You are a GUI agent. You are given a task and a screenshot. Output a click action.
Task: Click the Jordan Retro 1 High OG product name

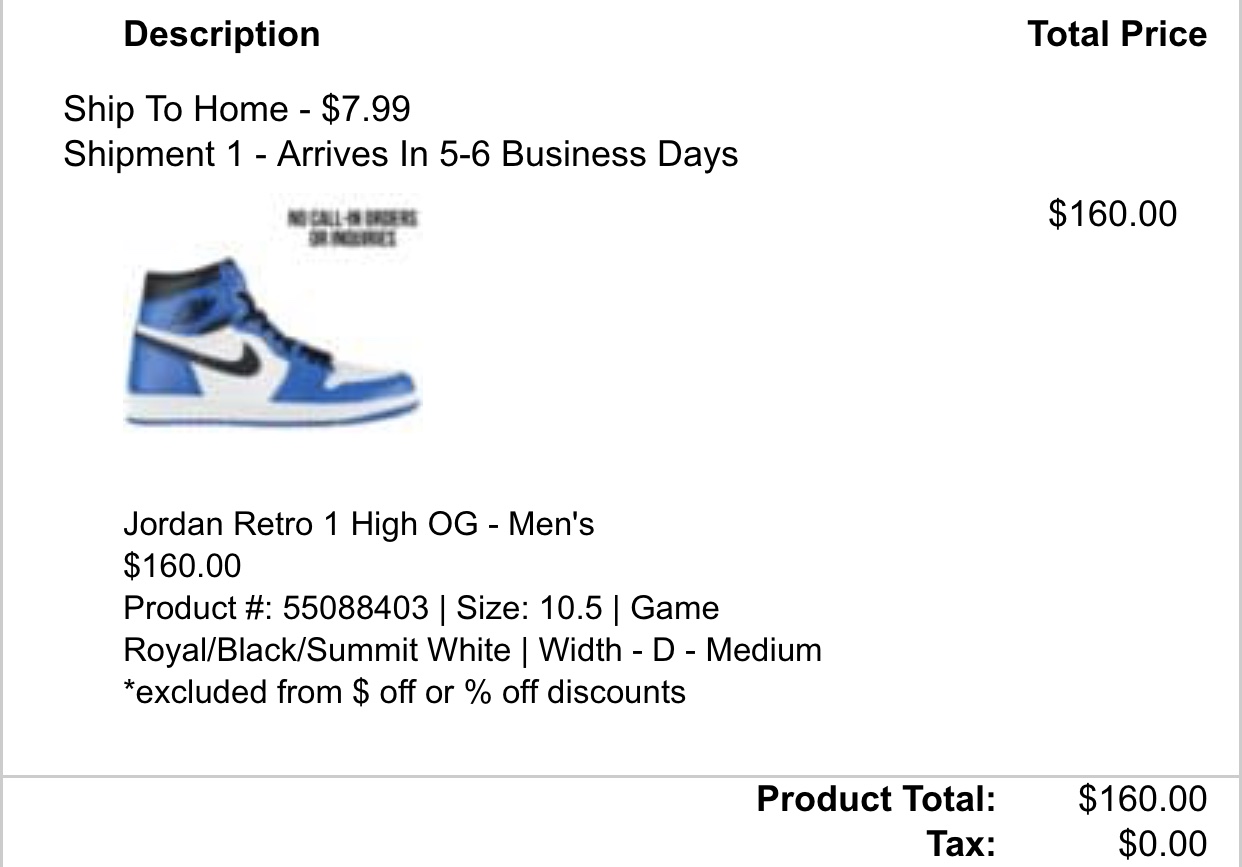(x=358, y=523)
